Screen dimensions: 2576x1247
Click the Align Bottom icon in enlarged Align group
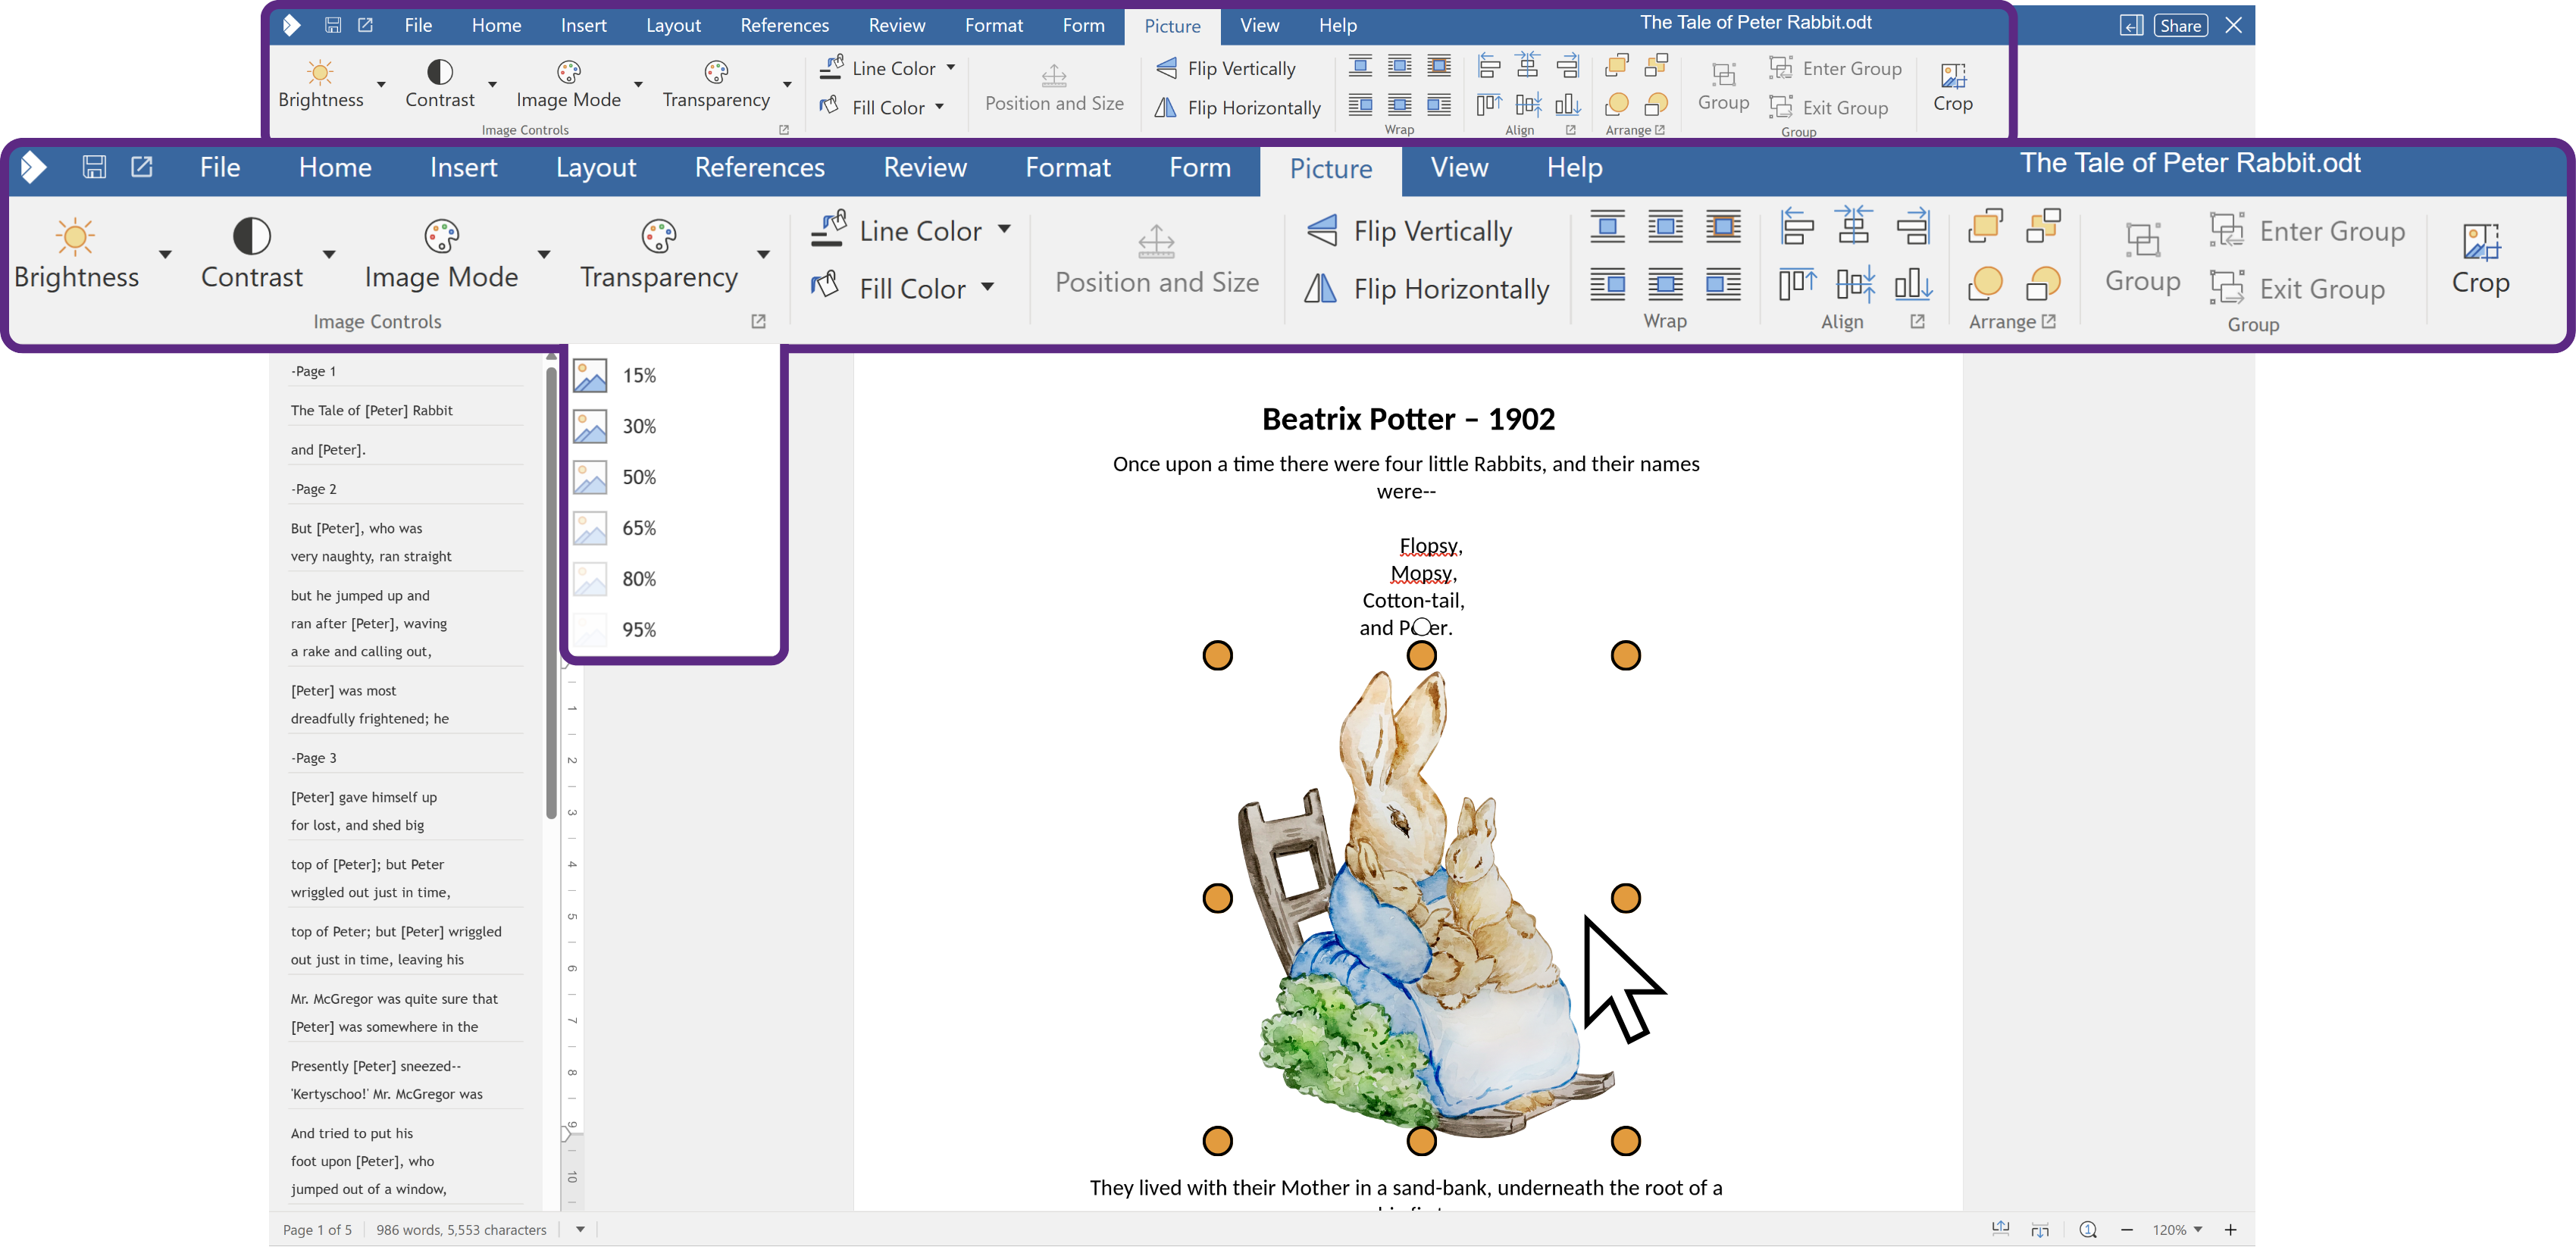1913,284
